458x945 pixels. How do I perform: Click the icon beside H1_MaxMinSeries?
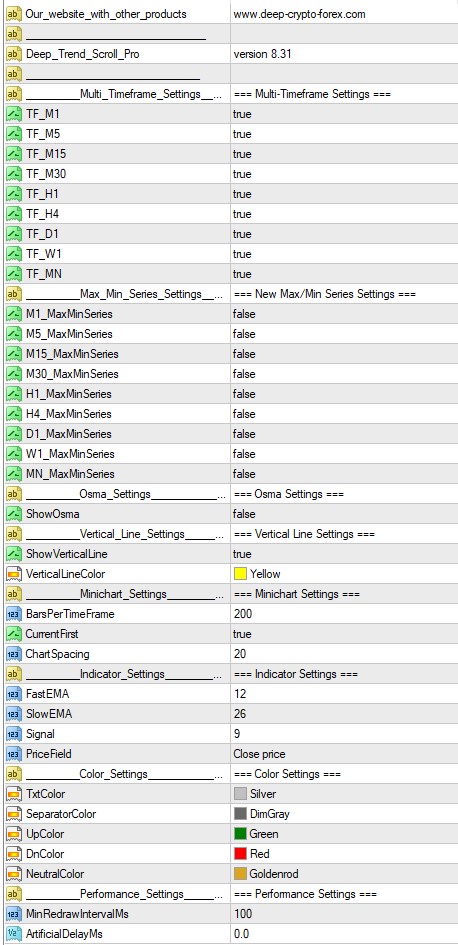(13, 394)
